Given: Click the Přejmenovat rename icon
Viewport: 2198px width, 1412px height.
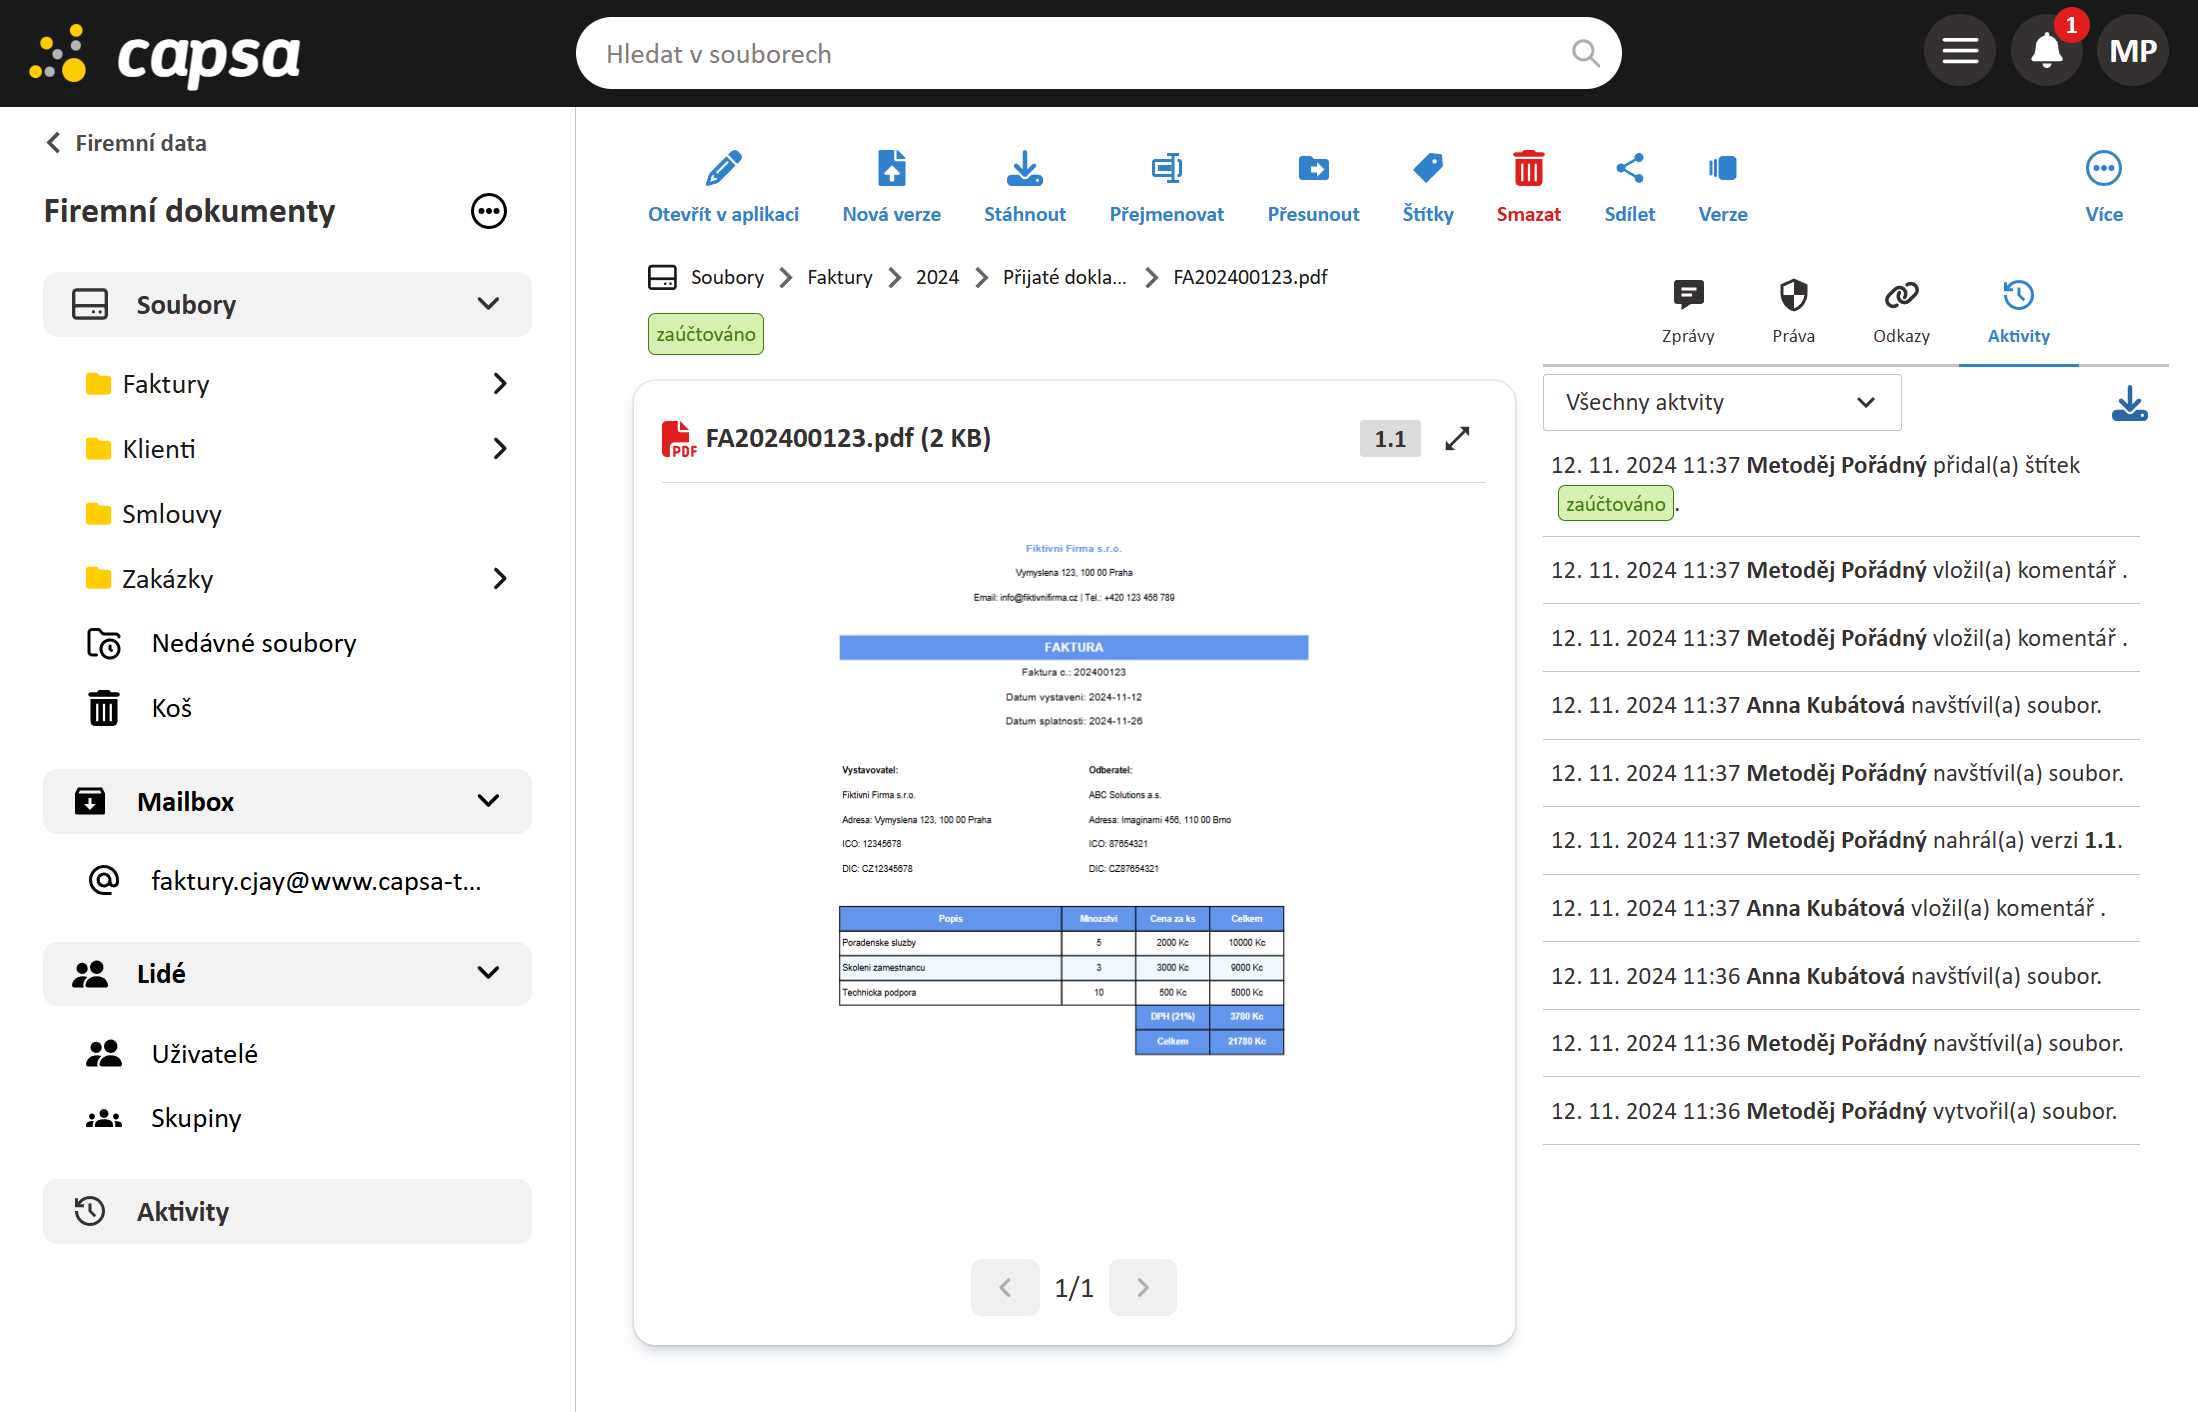Looking at the screenshot, I should click(x=1166, y=169).
